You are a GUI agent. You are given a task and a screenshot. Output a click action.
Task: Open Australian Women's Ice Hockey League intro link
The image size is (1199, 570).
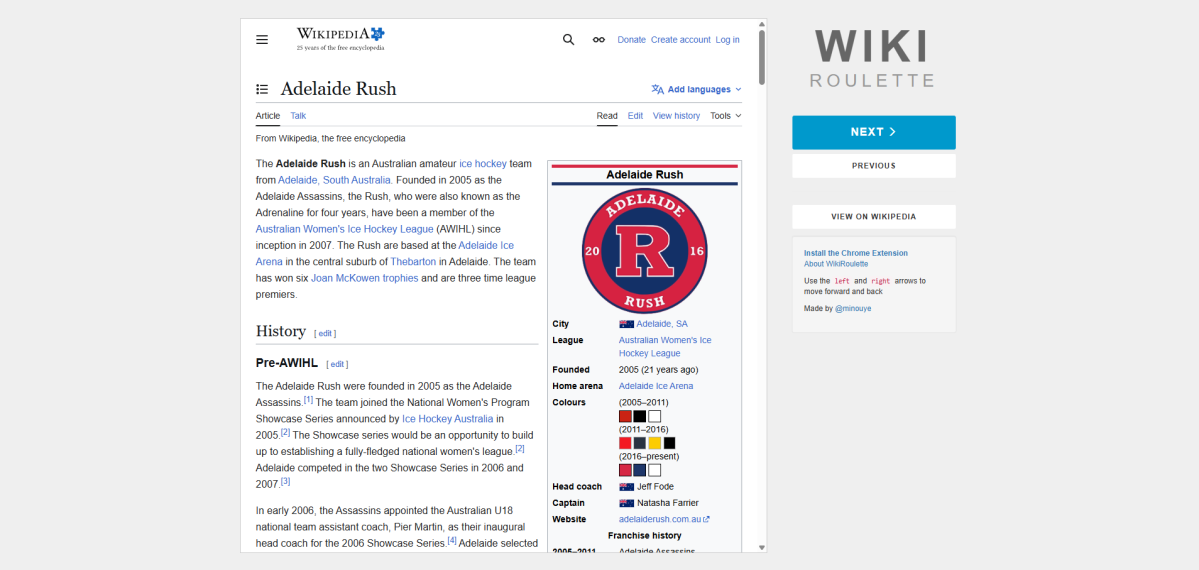(x=345, y=229)
